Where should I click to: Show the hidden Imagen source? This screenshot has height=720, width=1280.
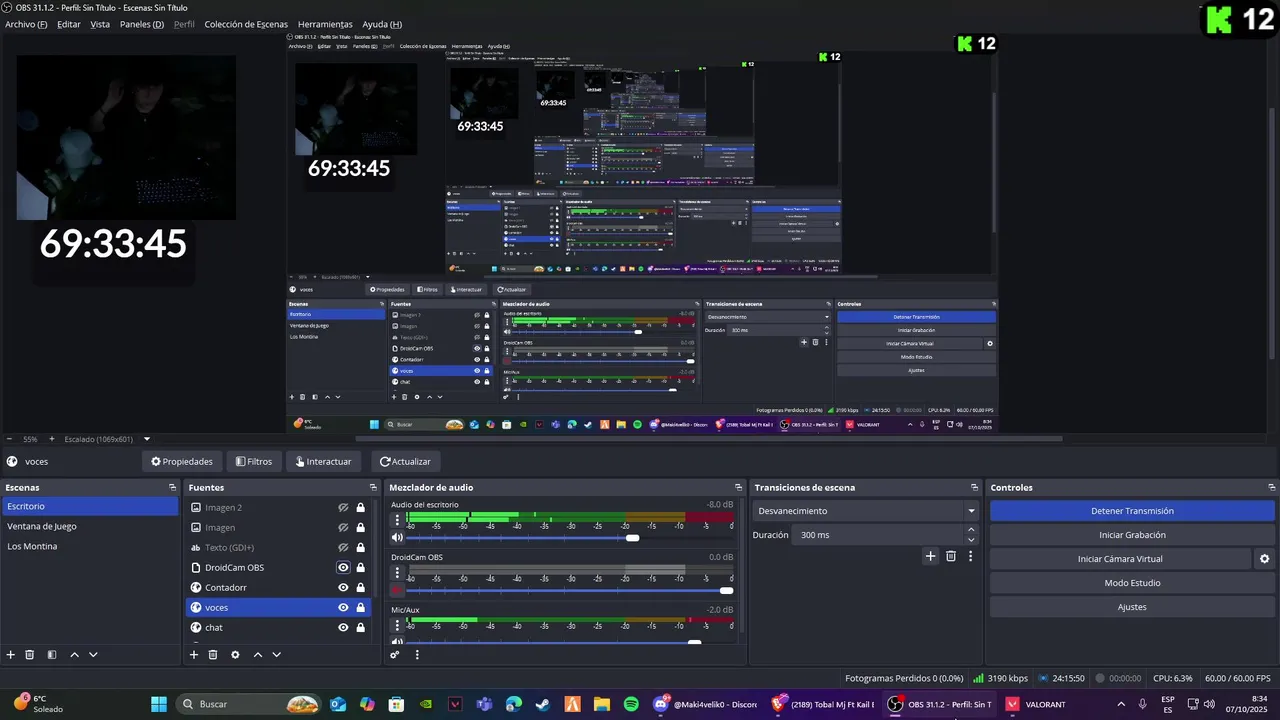(x=343, y=528)
